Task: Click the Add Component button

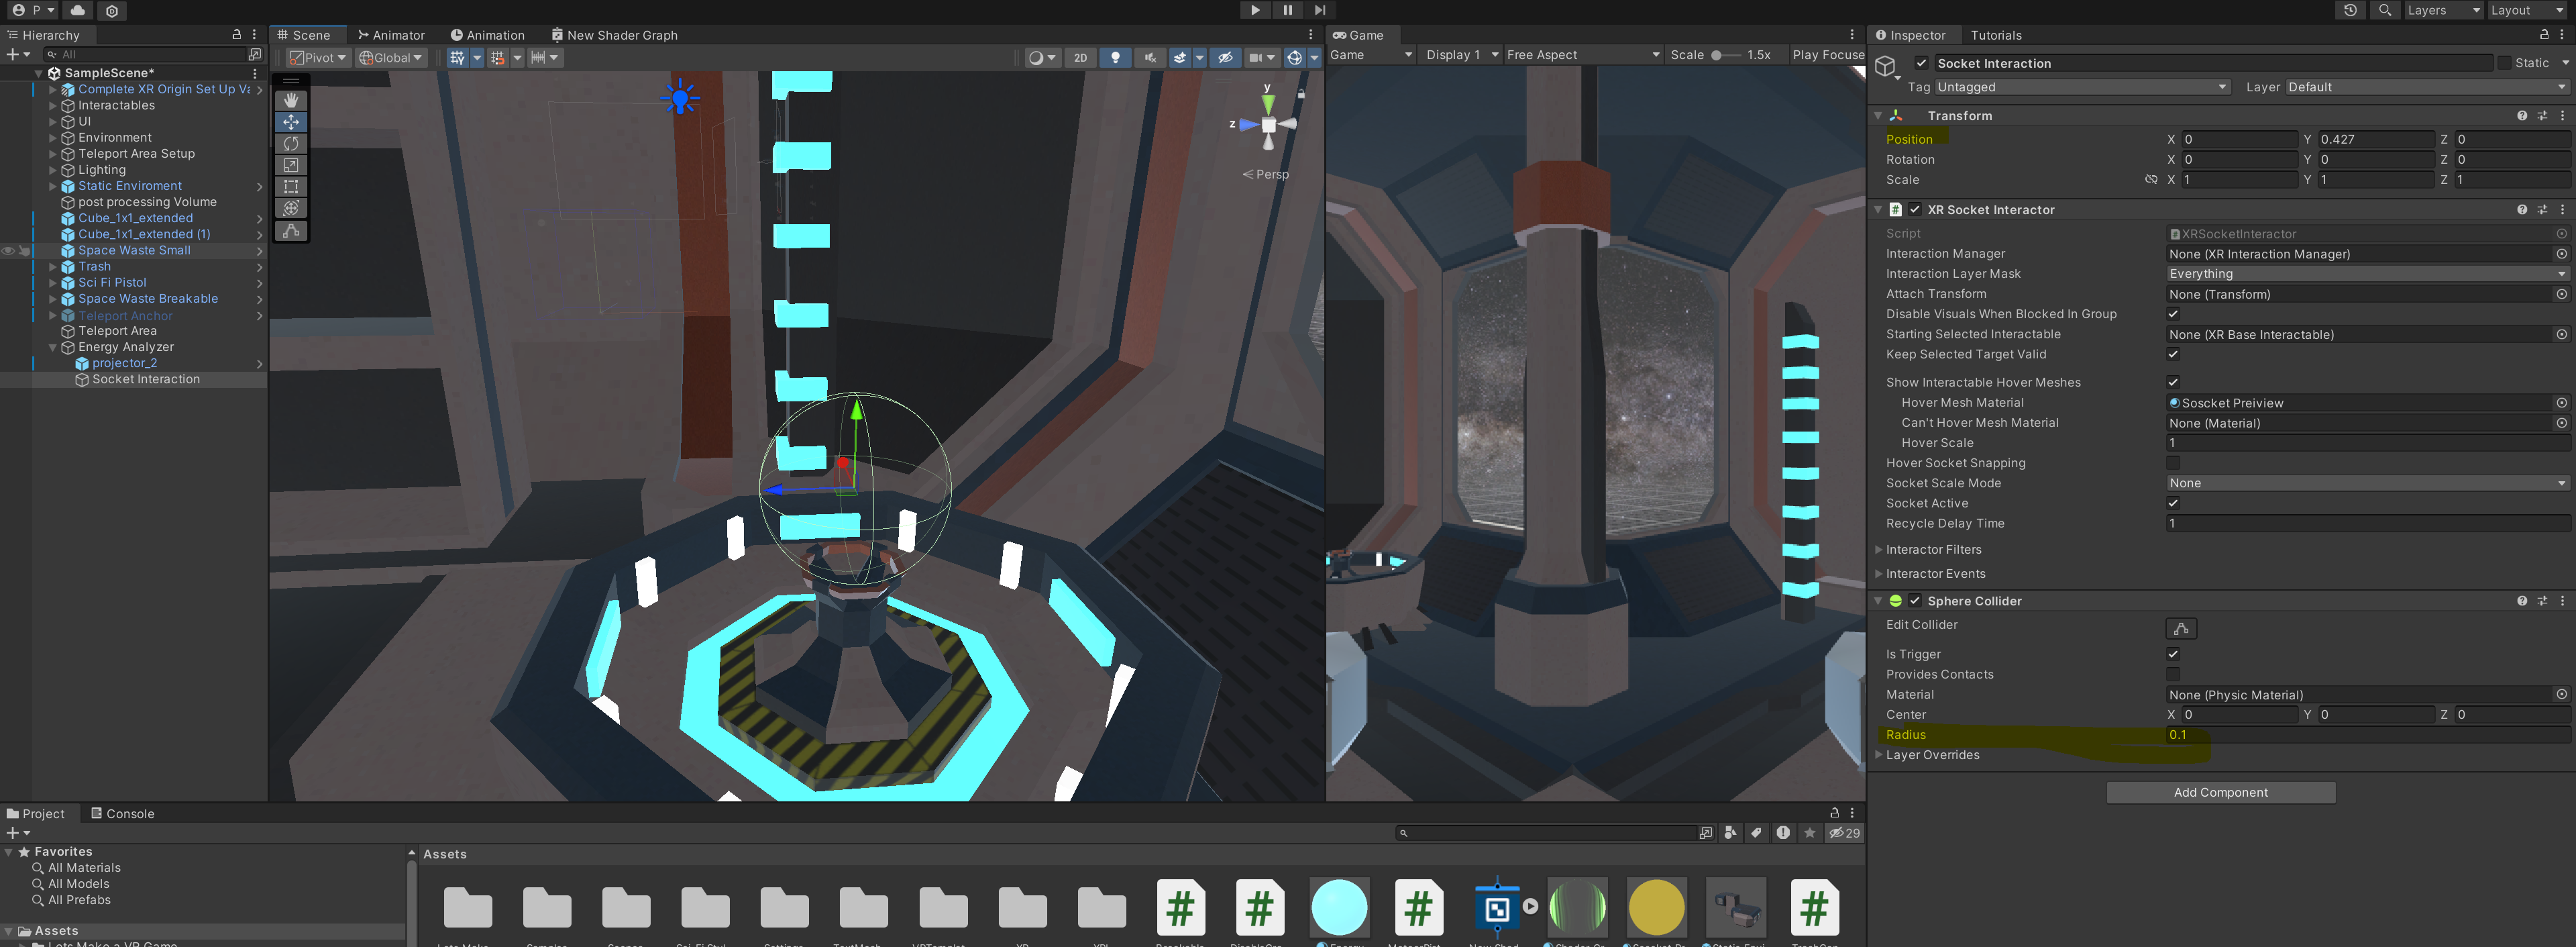Action: click(2220, 792)
